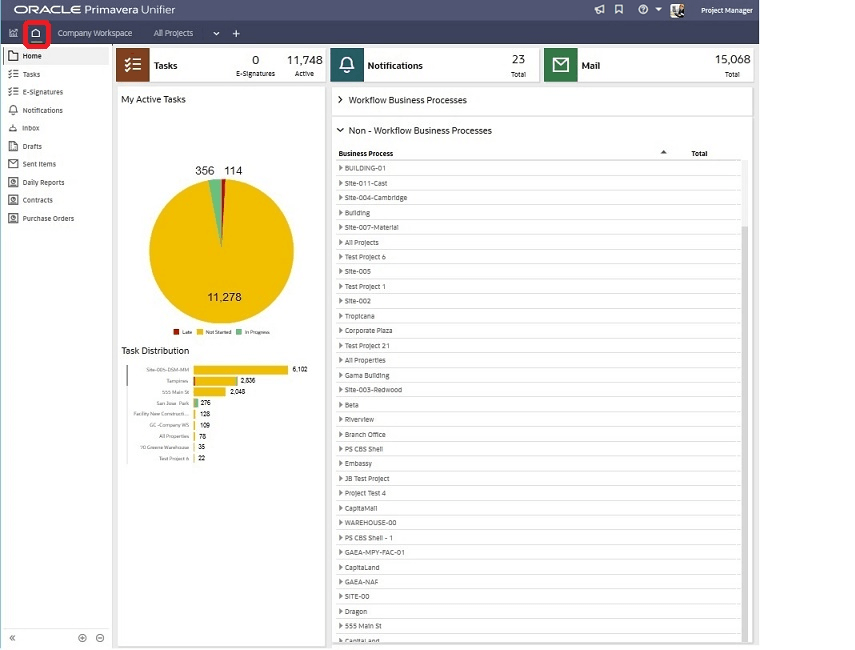Click the Tasks checklist icon on the orange tile
Viewport: 855px width, 650px height.
point(133,64)
